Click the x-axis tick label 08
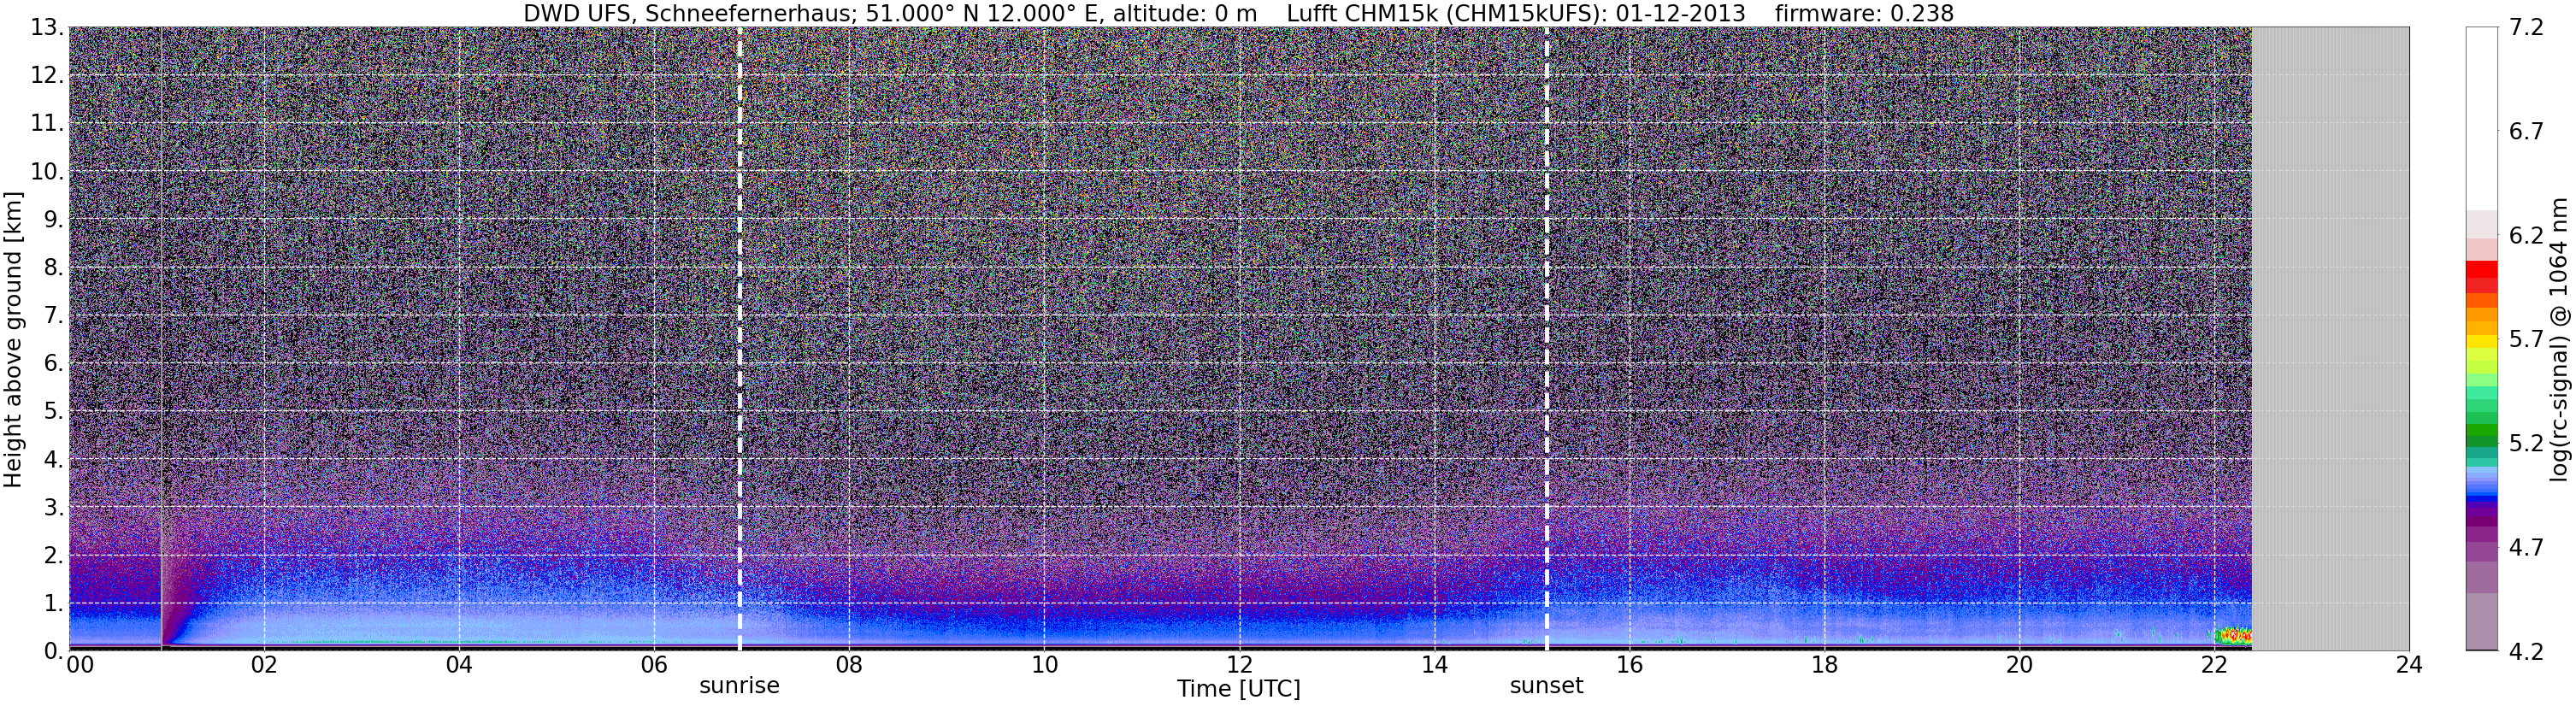The image size is (2576, 706). [x=849, y=666]
